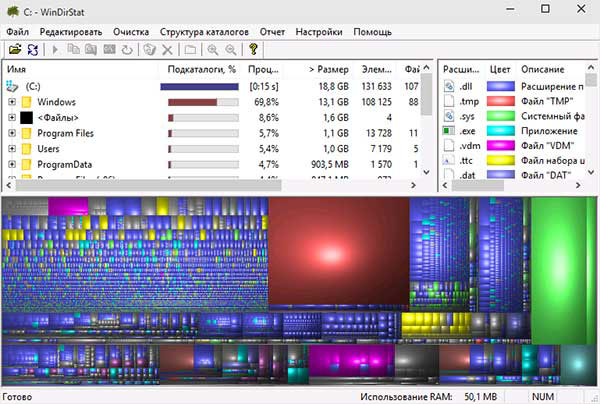The width and height of the screenshot is (600, 404).
Task: Click the blue .dll color swatch
Action: (x=500, y=87)
